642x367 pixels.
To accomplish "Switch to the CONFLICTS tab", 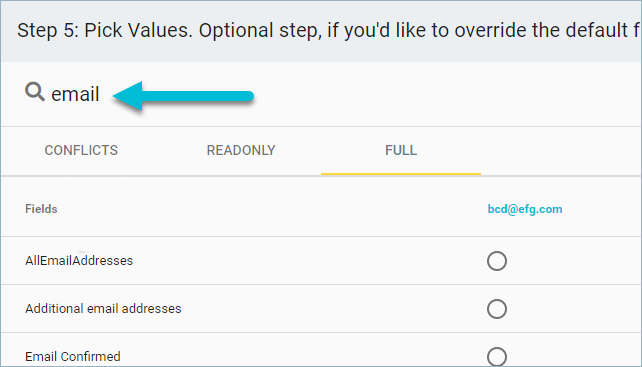I will pyautogui.click(x=81, y=150).
